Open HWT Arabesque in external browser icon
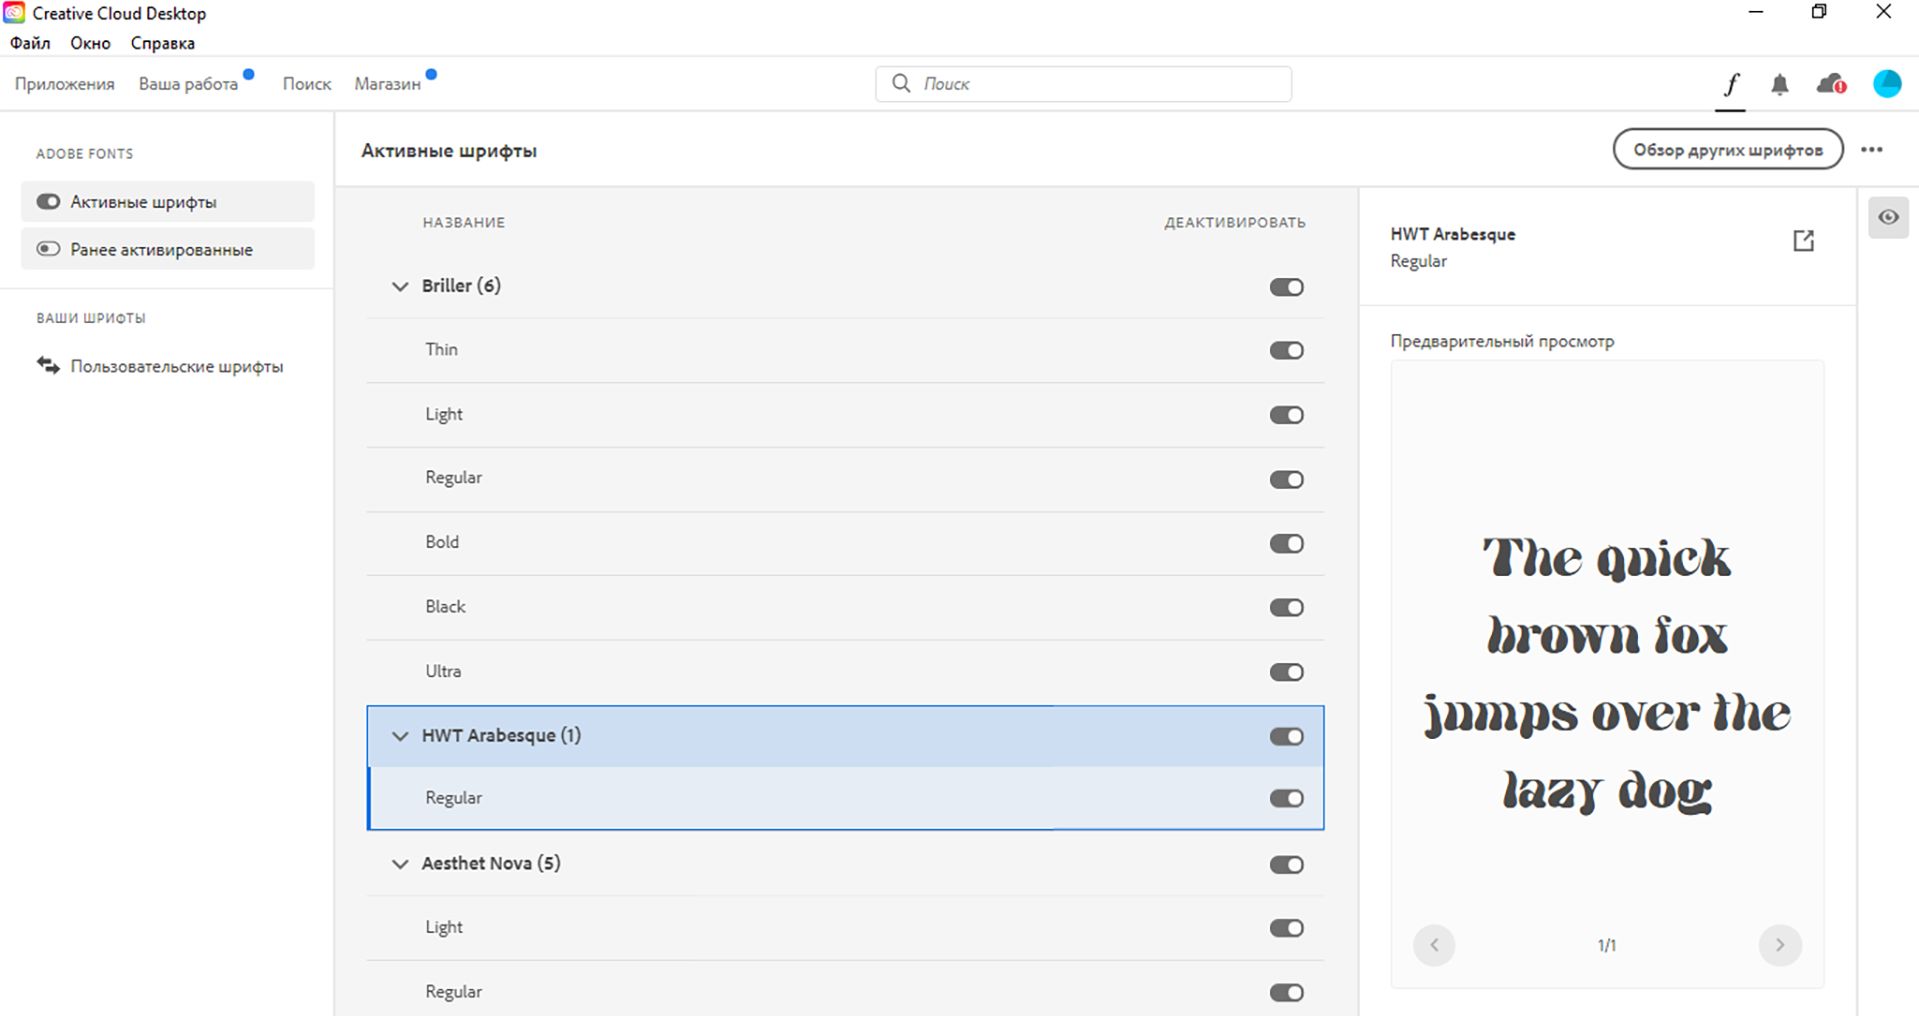The height and width of the screenshot is (1016, 1919). point(1803,240)
